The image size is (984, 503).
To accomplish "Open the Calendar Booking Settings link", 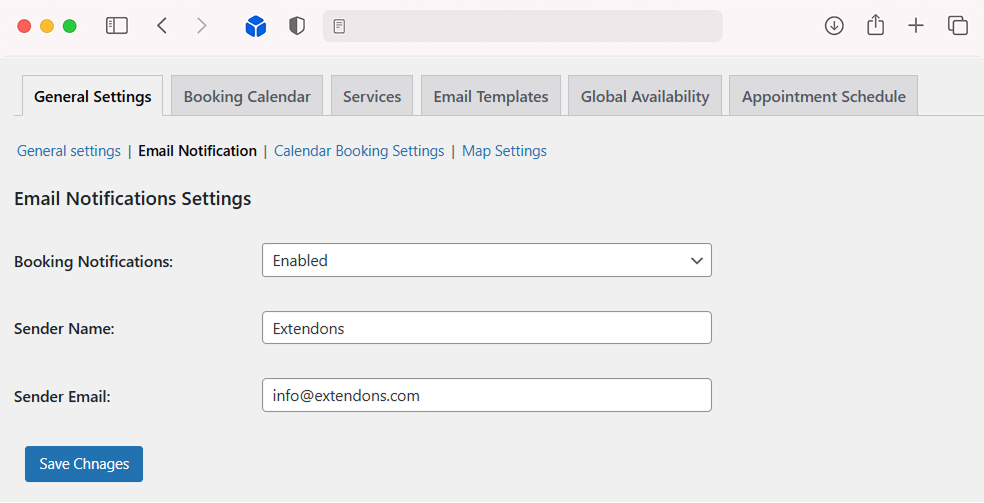I will (359, 151).
